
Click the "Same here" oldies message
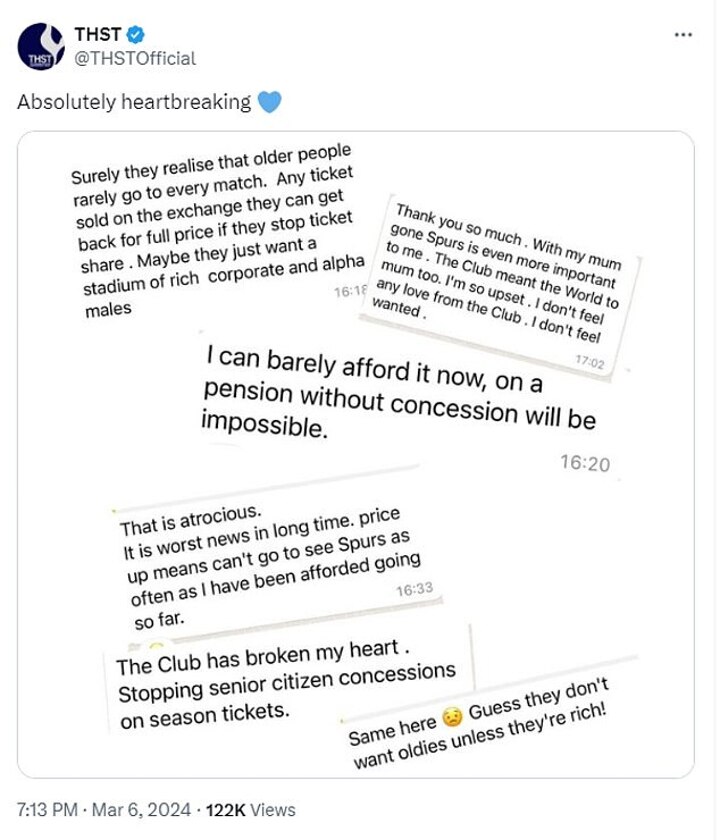click(x=490, y=722)
